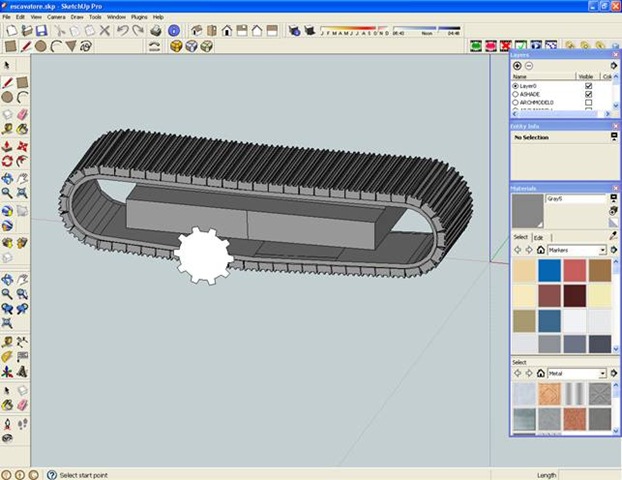Click the Add Layer plus button
Image resolution: width=622 pixels, height=480 pixels.
(x=517, y=66)
